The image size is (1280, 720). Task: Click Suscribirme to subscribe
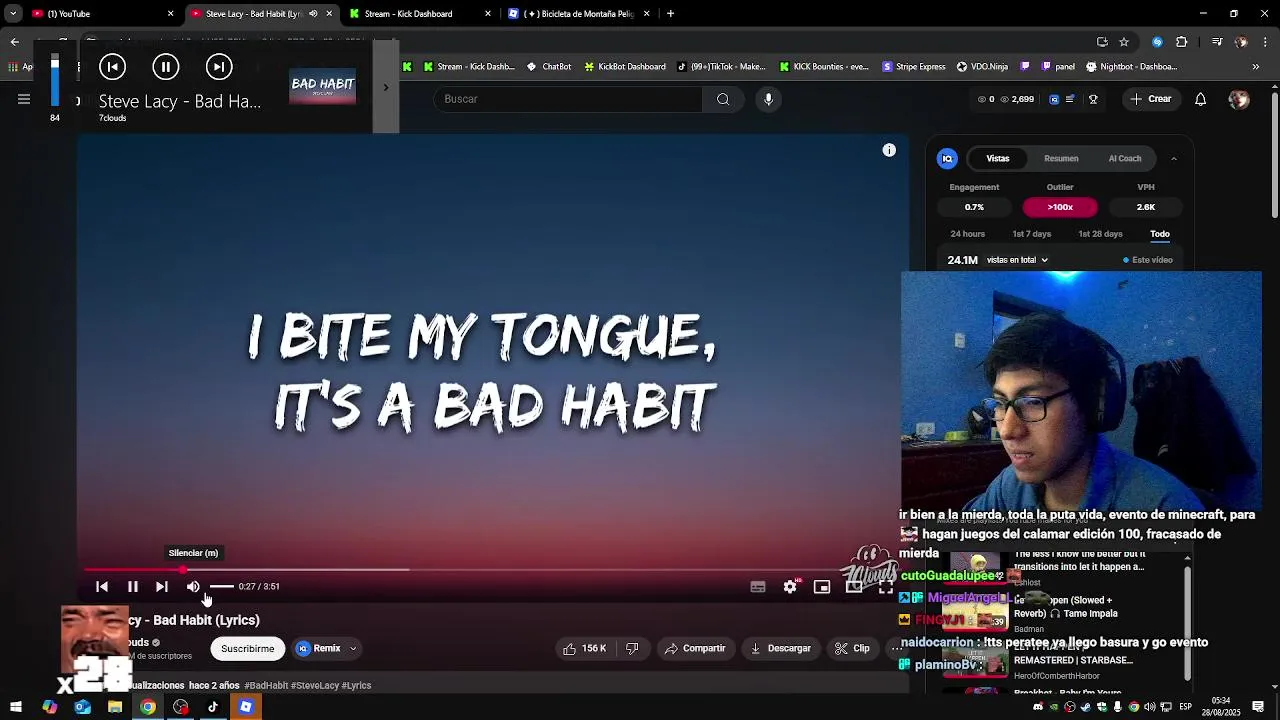(x=248, y=648)
